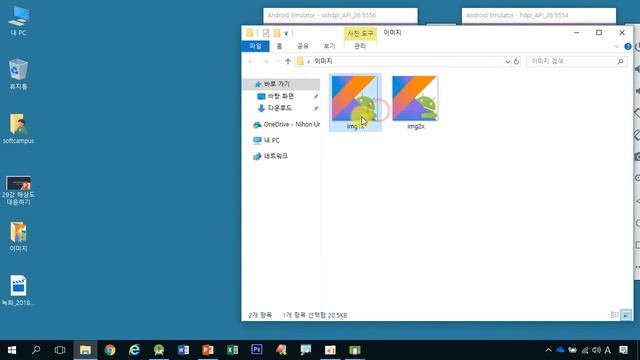Open taskbar search

36,350
